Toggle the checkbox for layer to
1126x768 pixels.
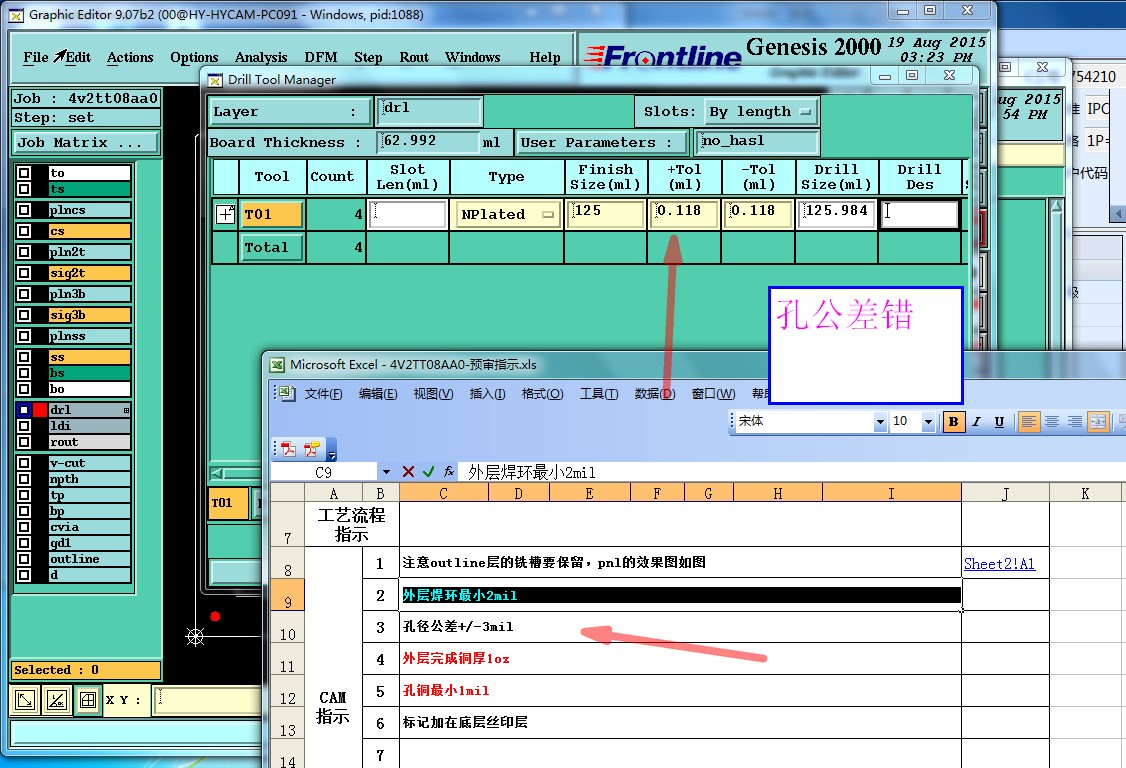24,172
